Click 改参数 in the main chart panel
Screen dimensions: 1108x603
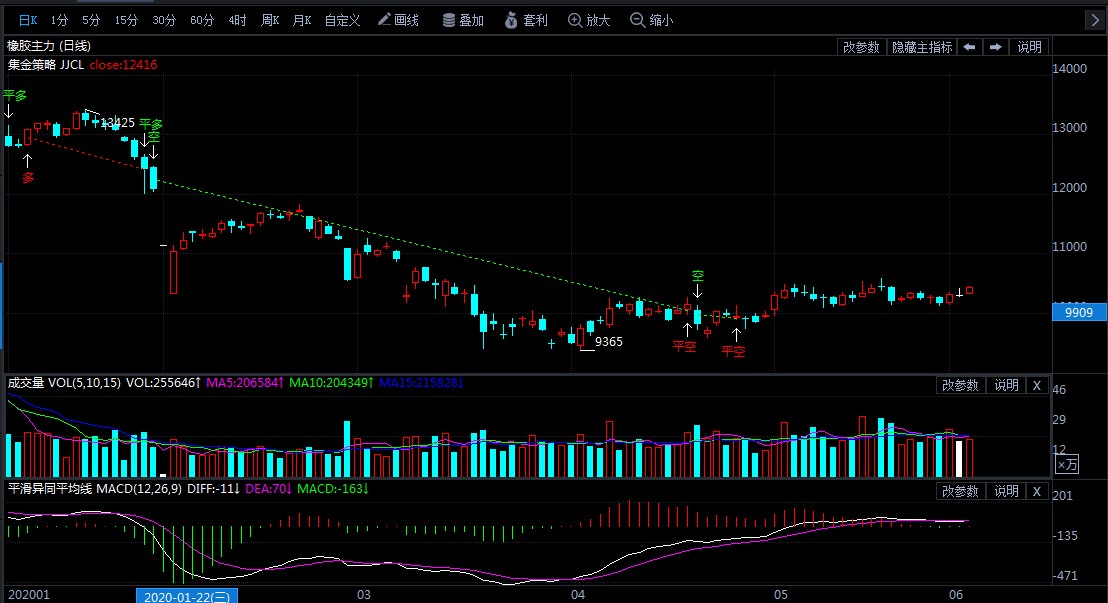pyautogui.click(x=861, y=47)
